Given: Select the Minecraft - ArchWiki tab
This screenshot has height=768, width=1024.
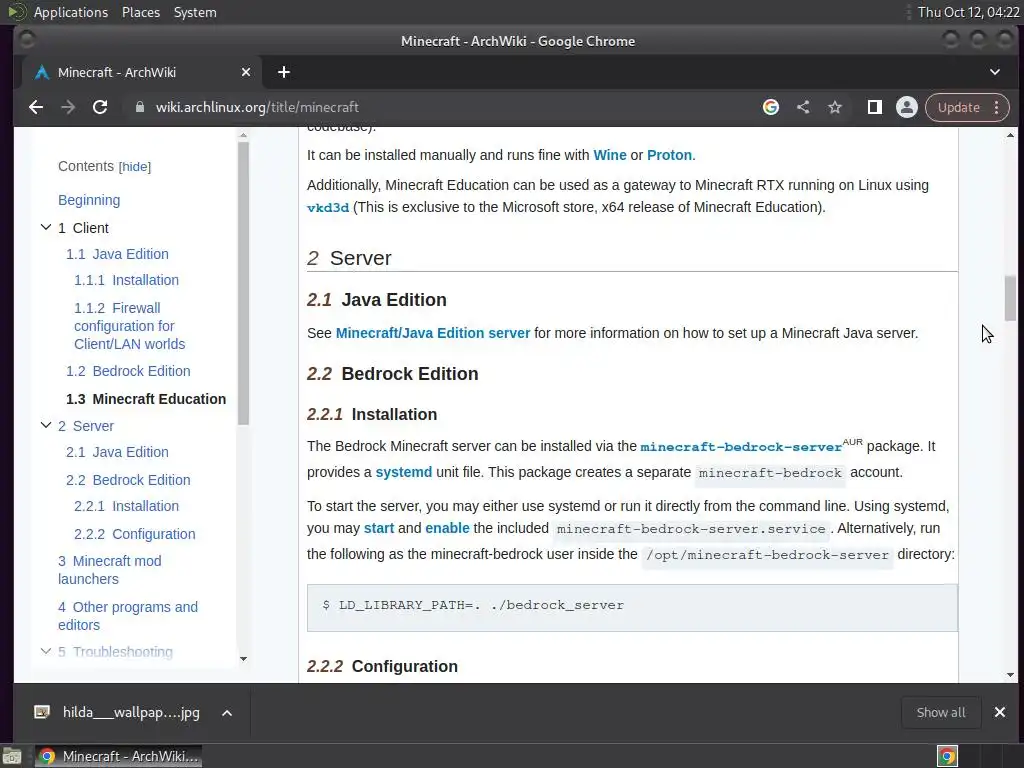Looking at the screenshot, I should click(142, 72).
